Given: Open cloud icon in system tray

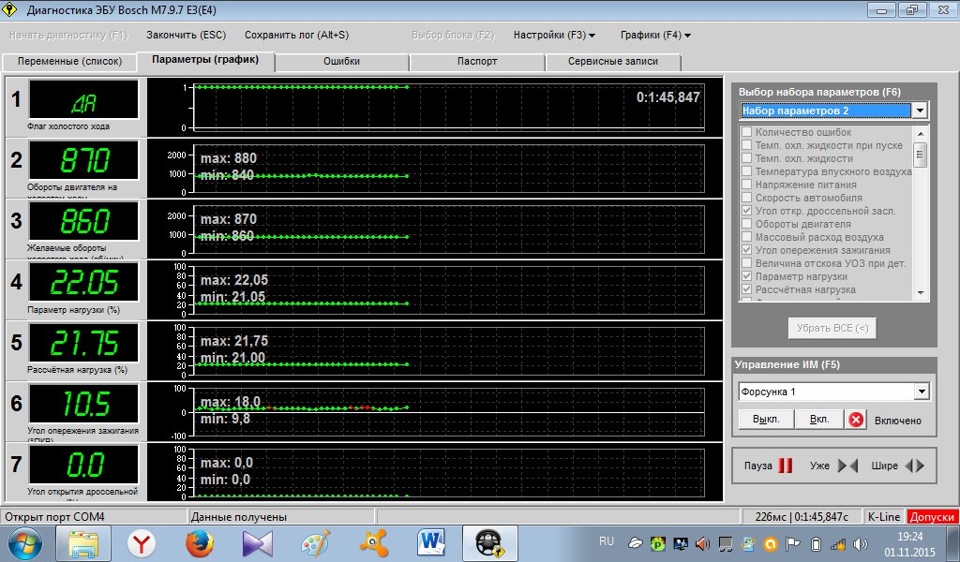Looking at the screenshot, I should [x=636, y=543].
